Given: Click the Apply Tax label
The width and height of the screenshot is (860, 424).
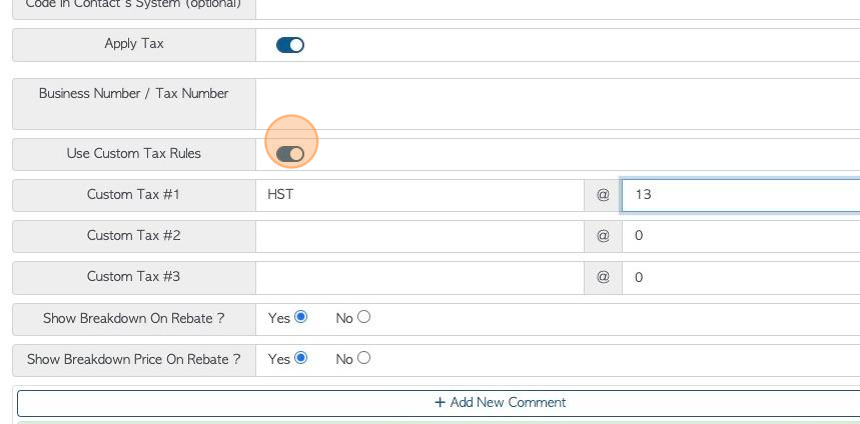Looking at the screenshot, I should click(134, 44).
